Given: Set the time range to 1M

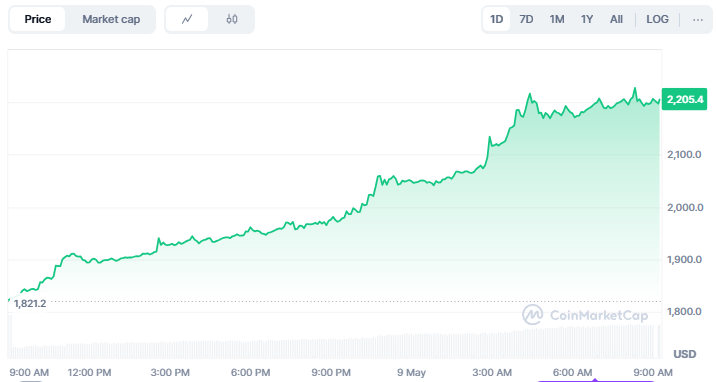Looking at the screenshot, I should tap(557, 19).
